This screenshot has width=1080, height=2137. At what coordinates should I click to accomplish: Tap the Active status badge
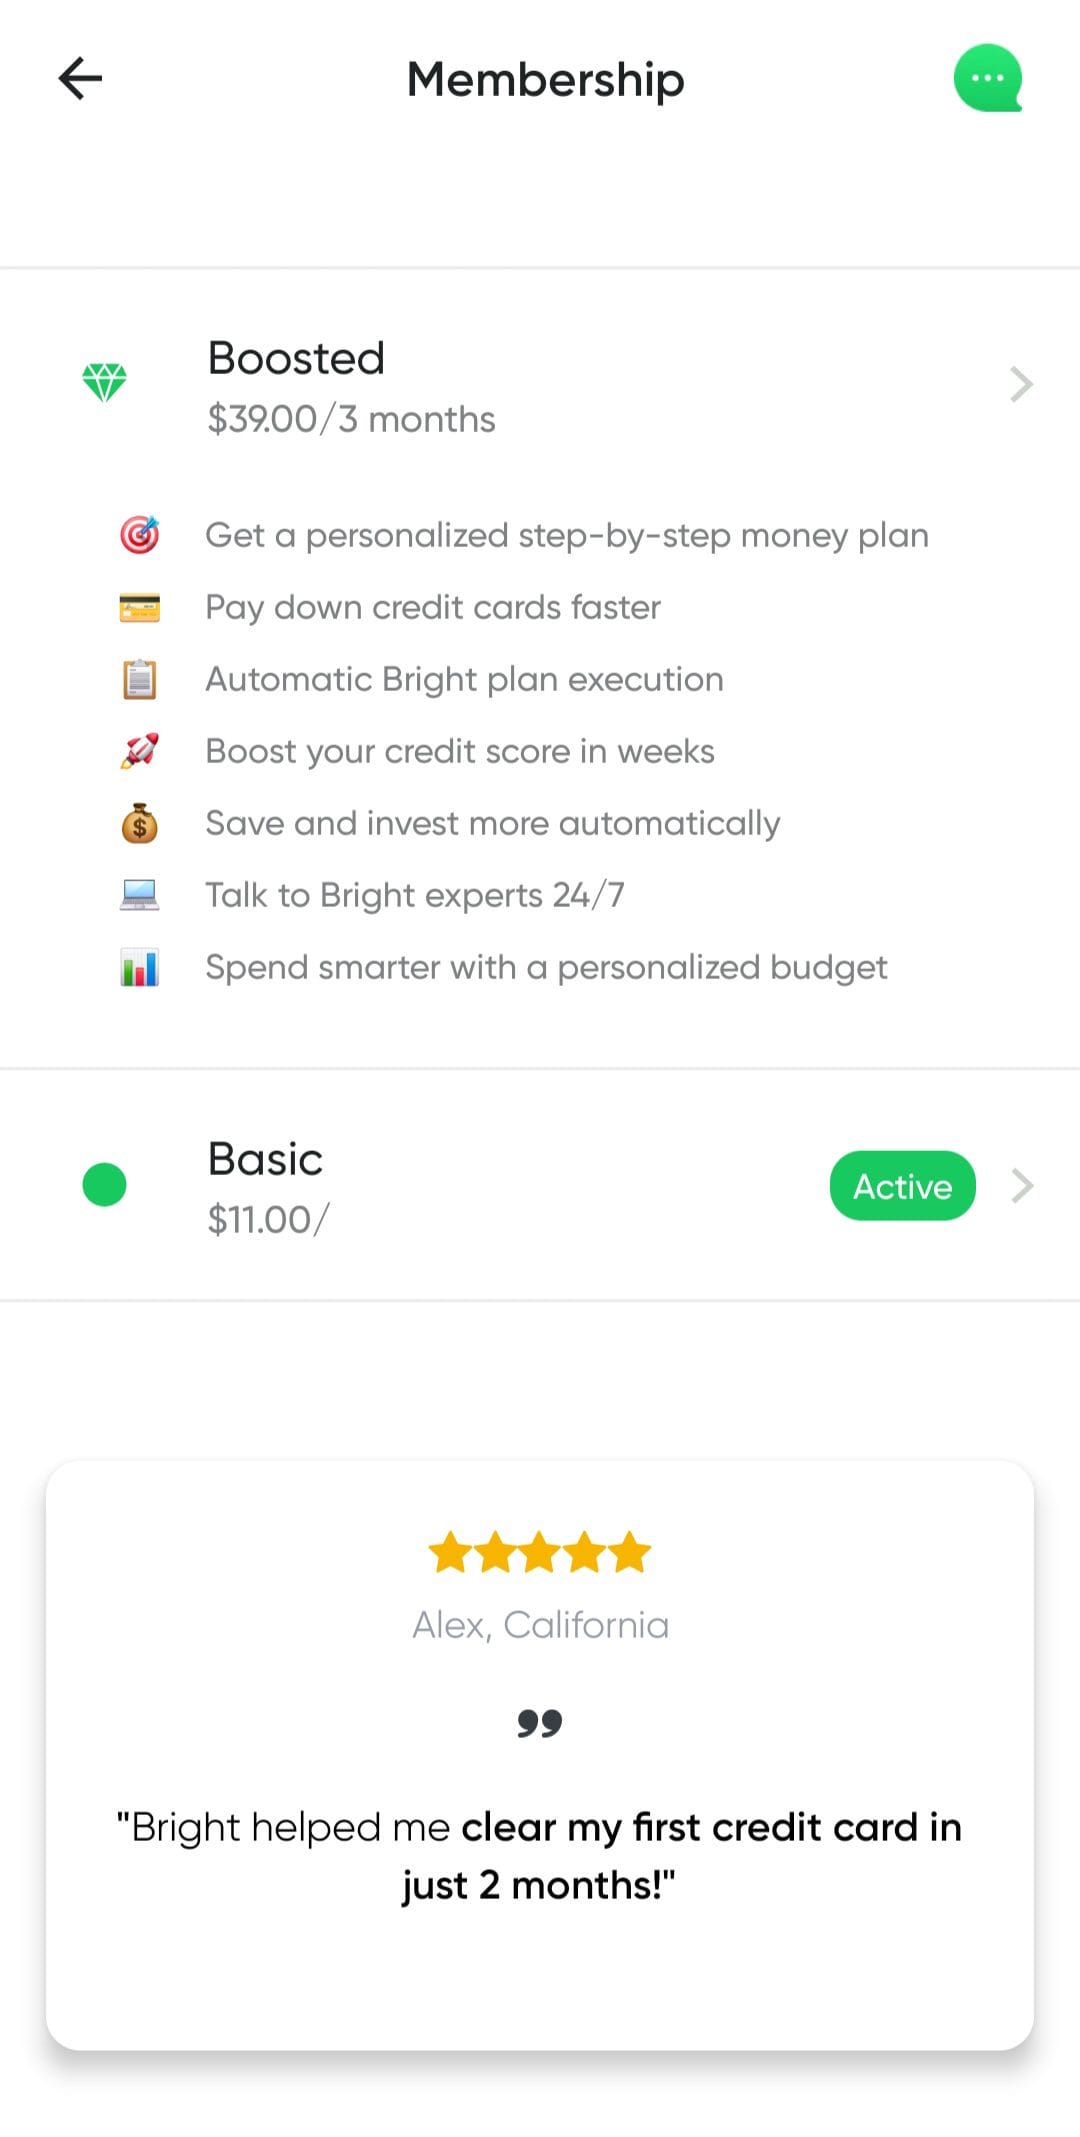pyautogui.click(x=903, y=1186)
